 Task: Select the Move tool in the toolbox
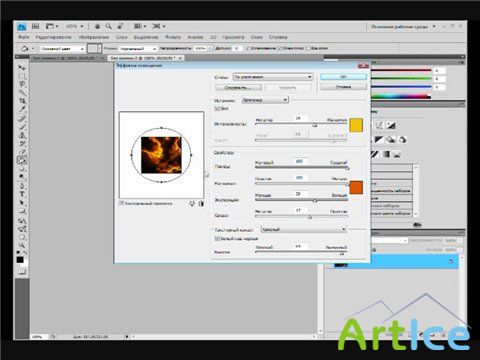(22, 68)
